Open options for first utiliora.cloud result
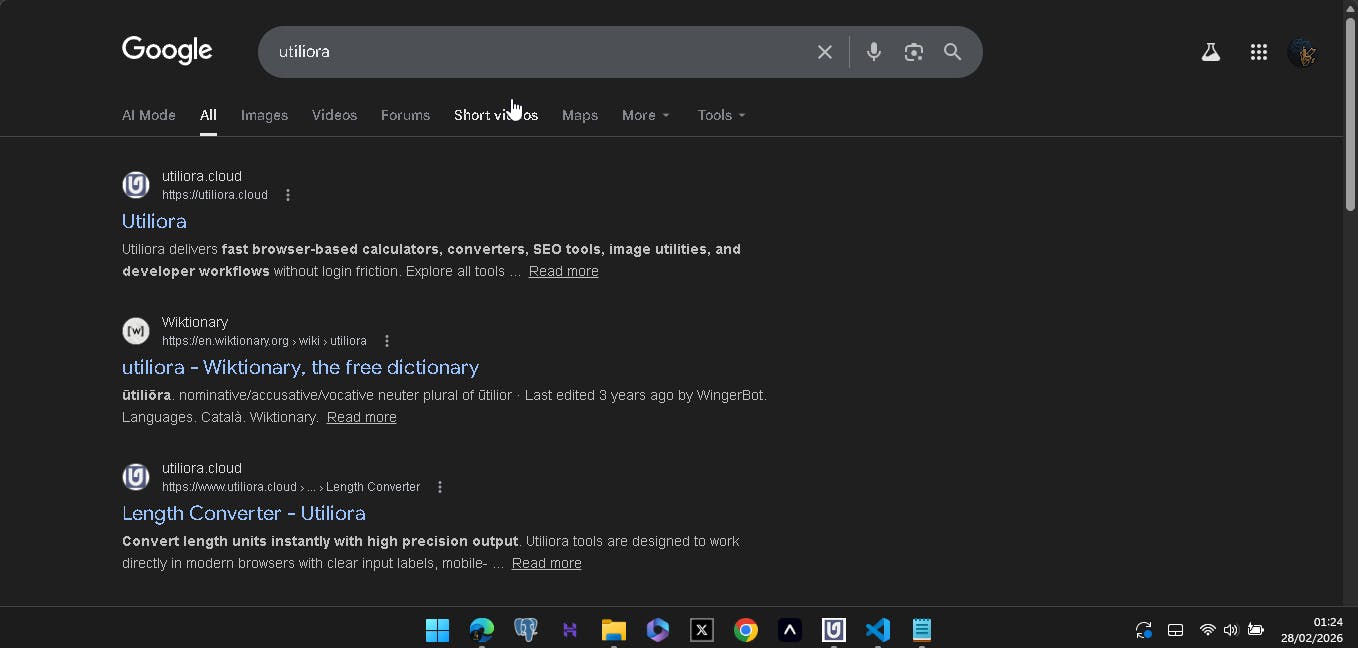 coord(288,195)
